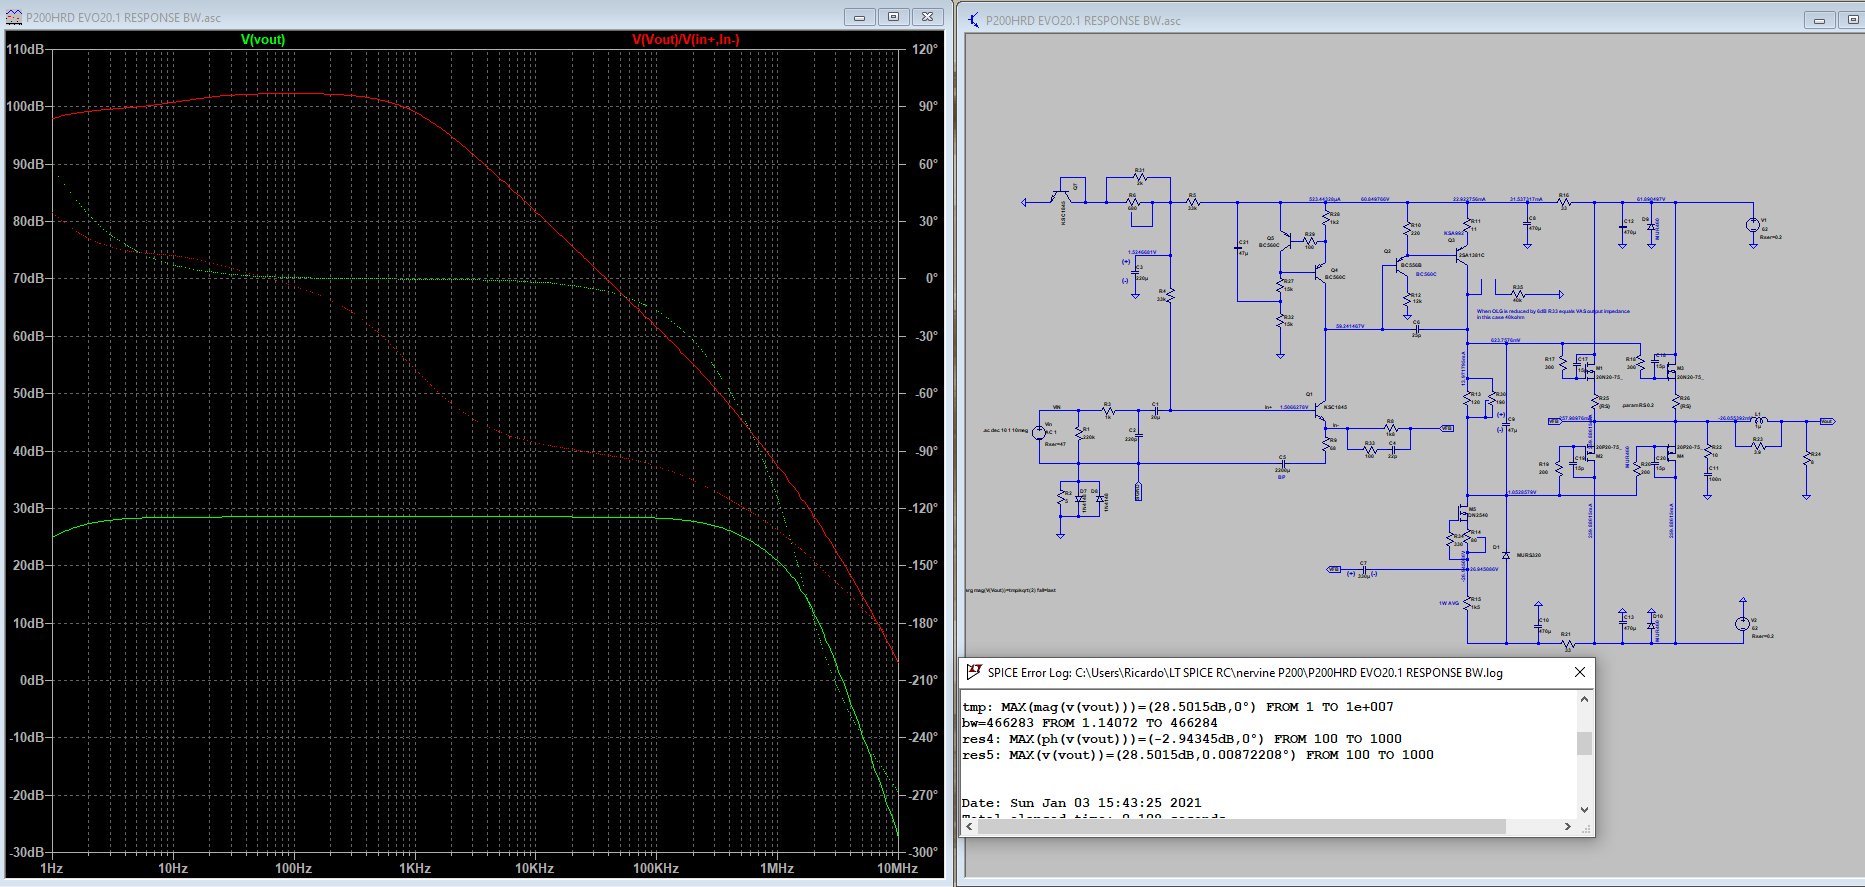The image size is (1865, 887).
Task: Select the R16 33 ohm resistor
Action: pyautogui.click(x=1564, y=202)
